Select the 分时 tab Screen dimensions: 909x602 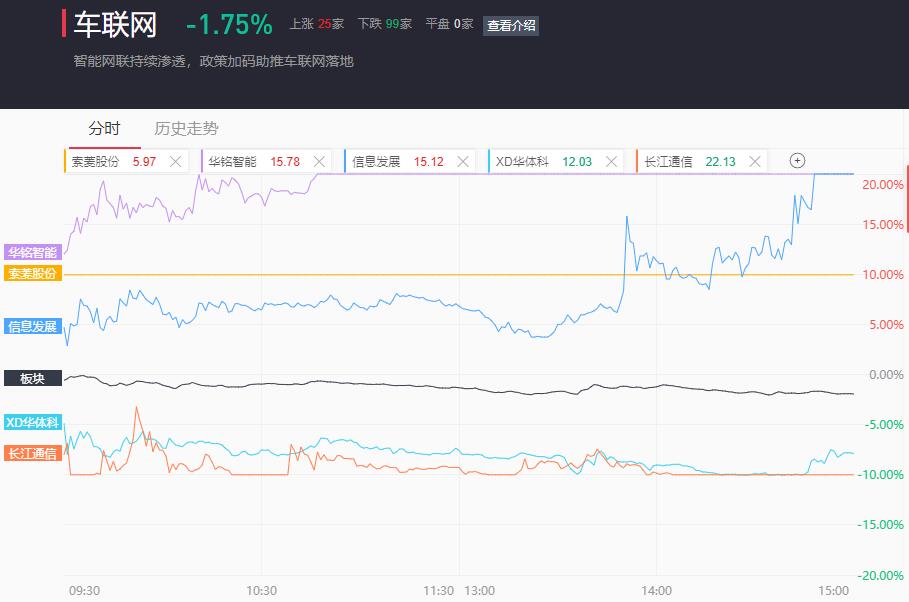point(104,128)
